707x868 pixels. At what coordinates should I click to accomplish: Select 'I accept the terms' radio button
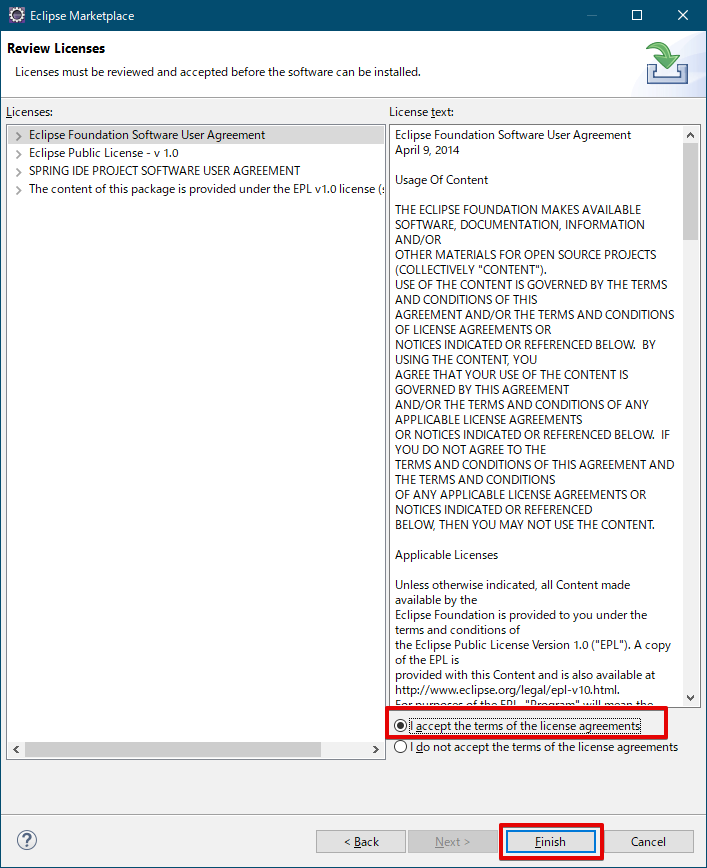point(400,725)
